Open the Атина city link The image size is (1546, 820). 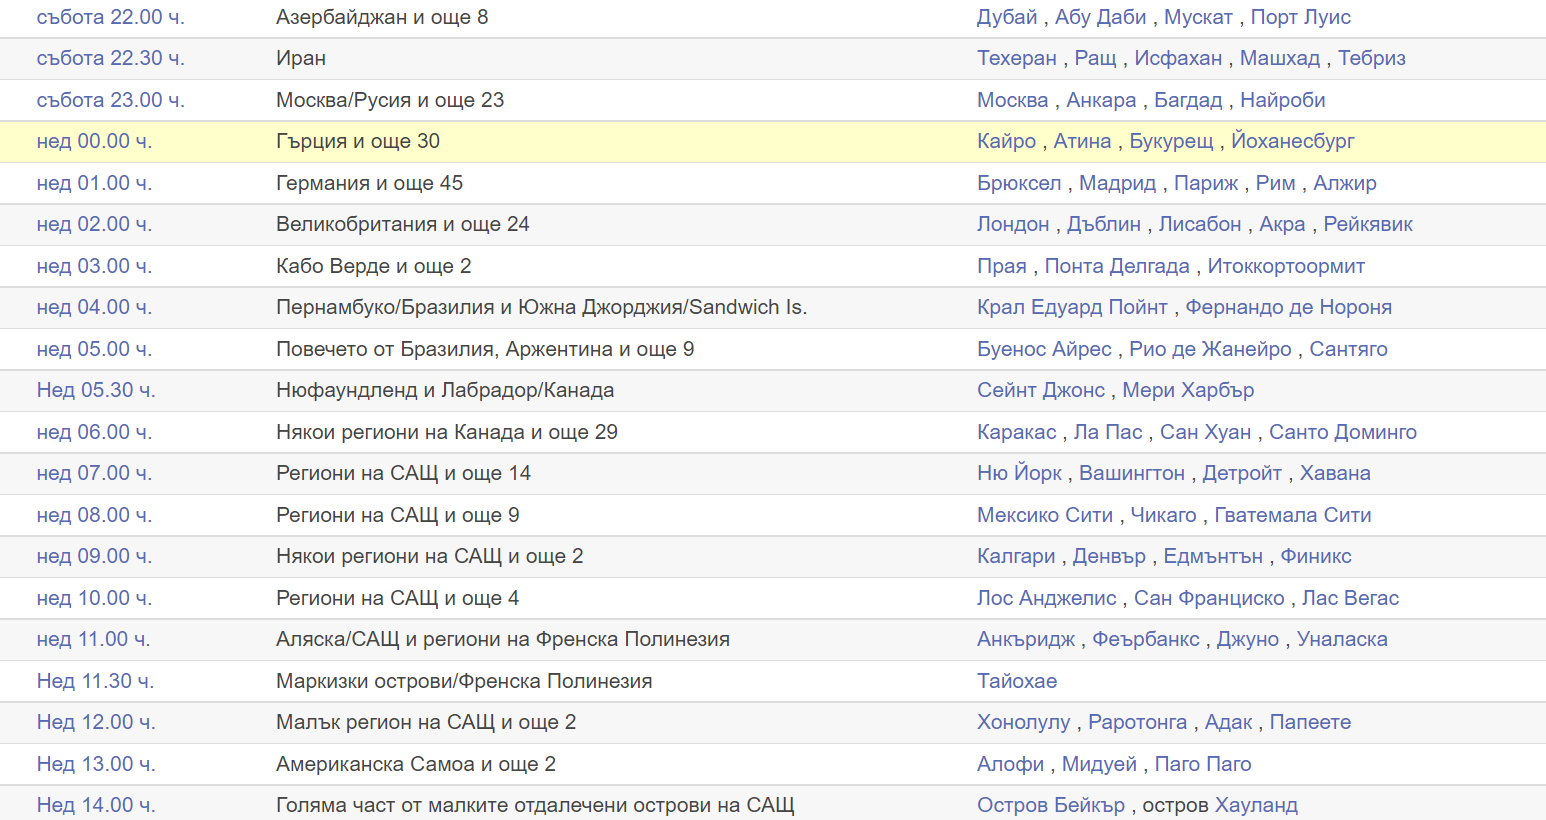coord(1082,141)
